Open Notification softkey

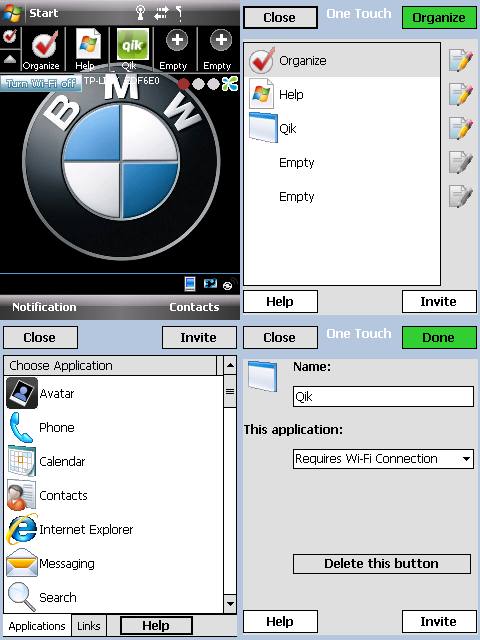coord(44,307)
